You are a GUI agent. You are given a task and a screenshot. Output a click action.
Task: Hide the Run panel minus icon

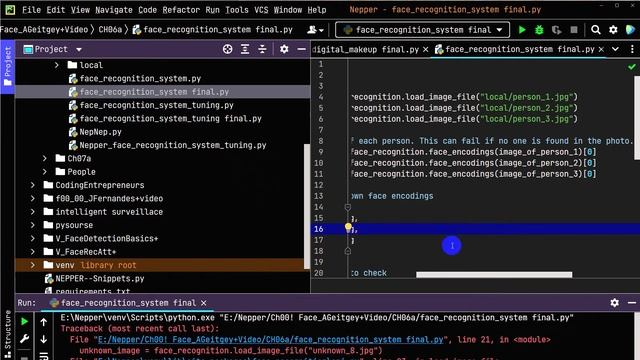[x=632, y=303]
